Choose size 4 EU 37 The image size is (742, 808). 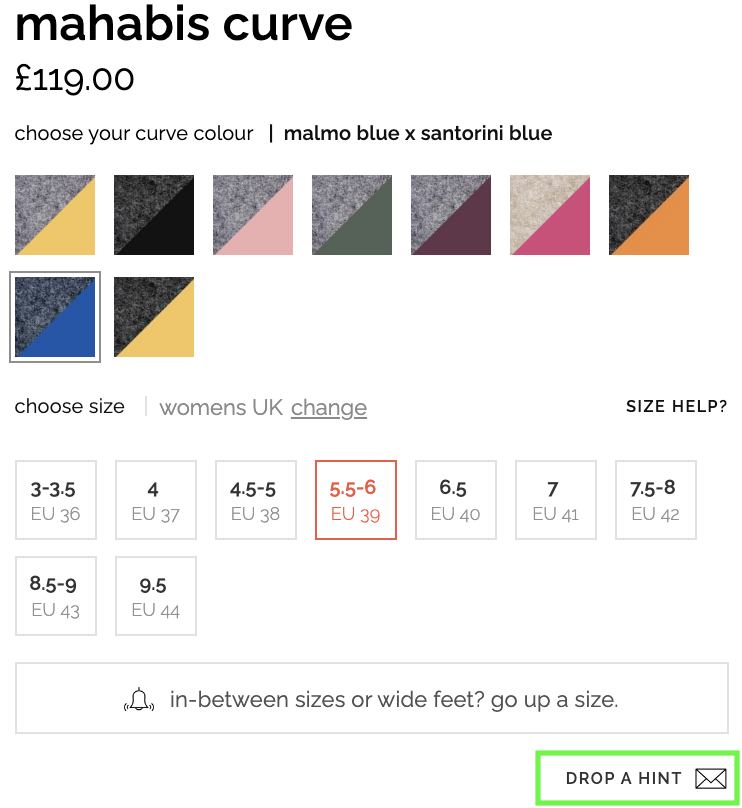tap(156, 500)
